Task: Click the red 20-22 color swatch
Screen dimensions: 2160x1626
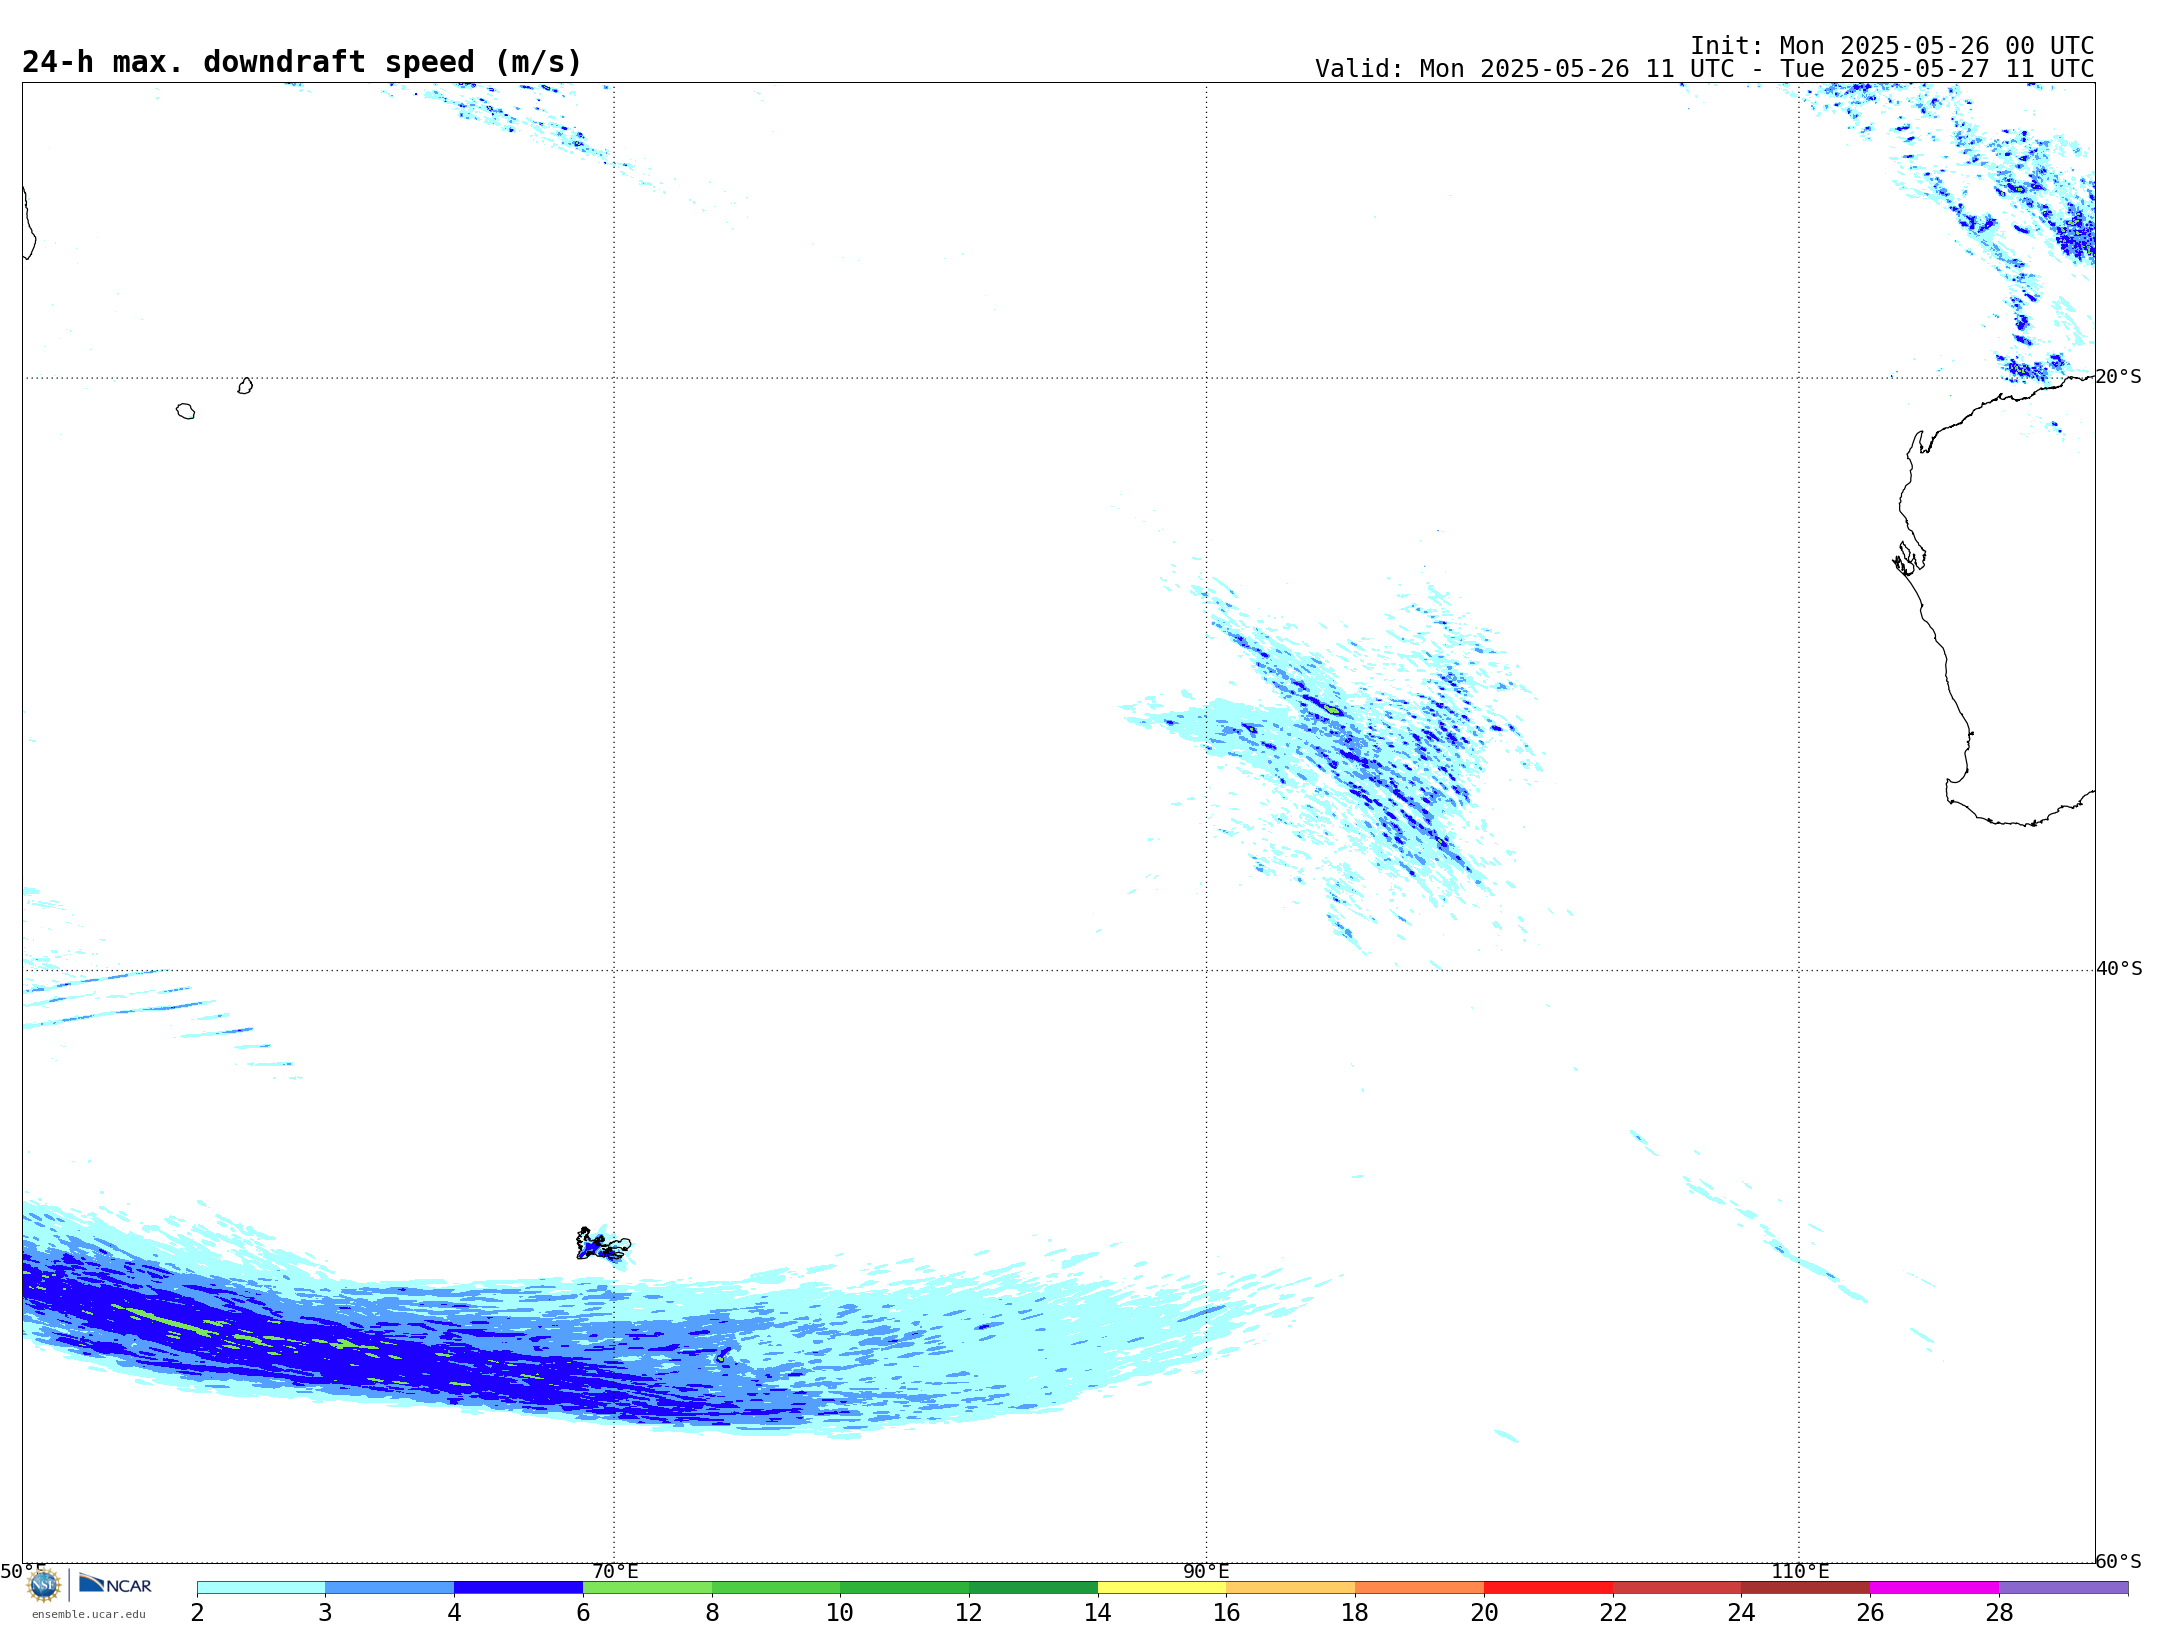Action: (x=1548, y=1588)
